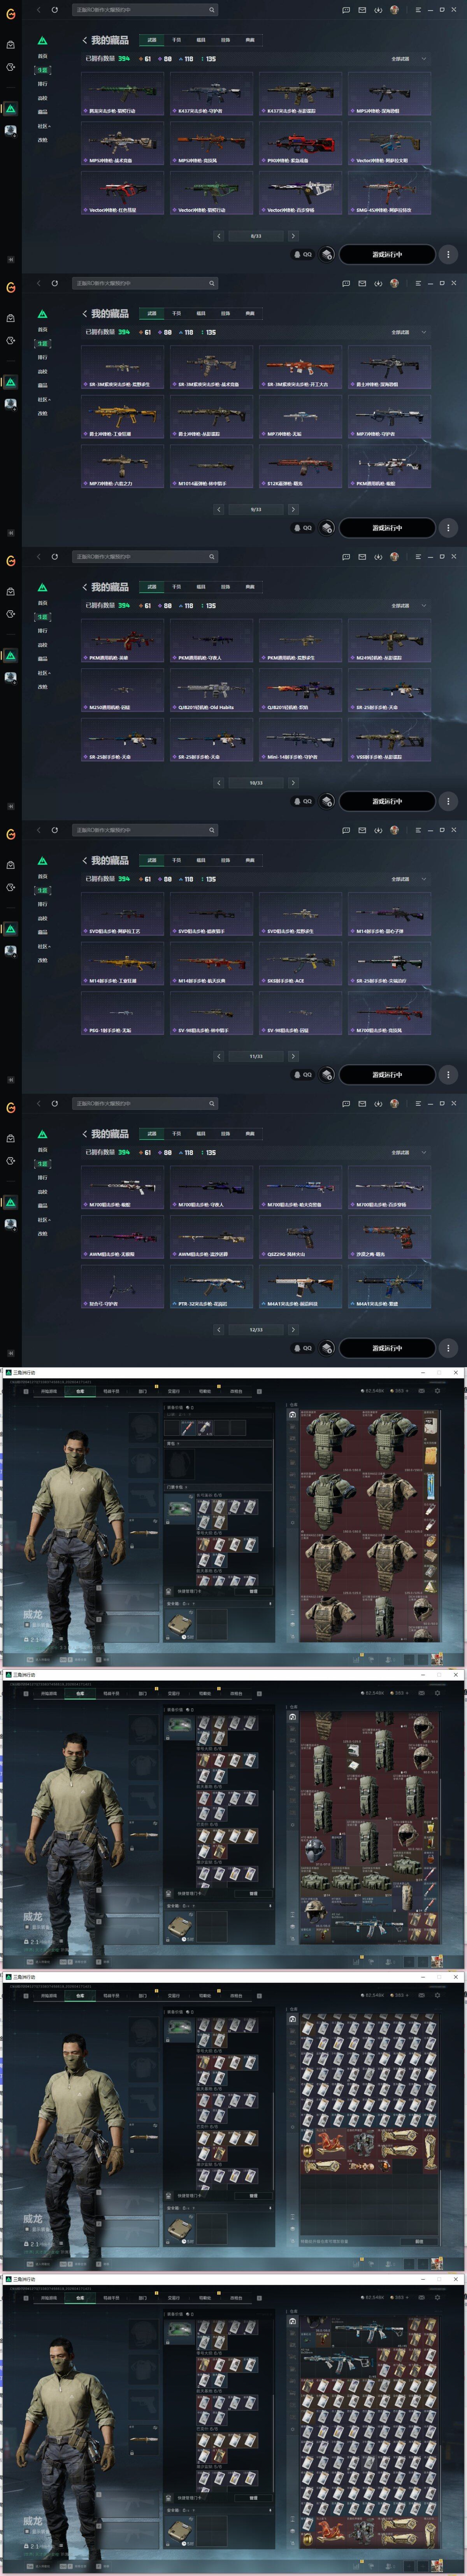Select 挂饰 tab in page 10/33 window
467x2576 pixels.
pyautogui.click(x=225, y=587)
